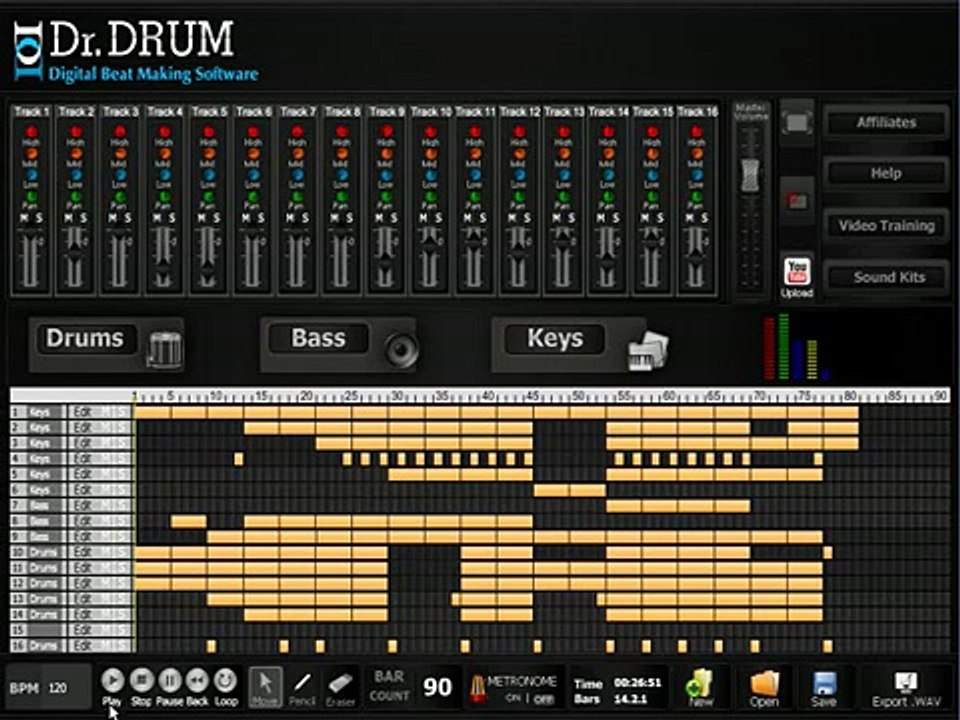Open the Bass editor
The image size is (960, 720).
318,339
